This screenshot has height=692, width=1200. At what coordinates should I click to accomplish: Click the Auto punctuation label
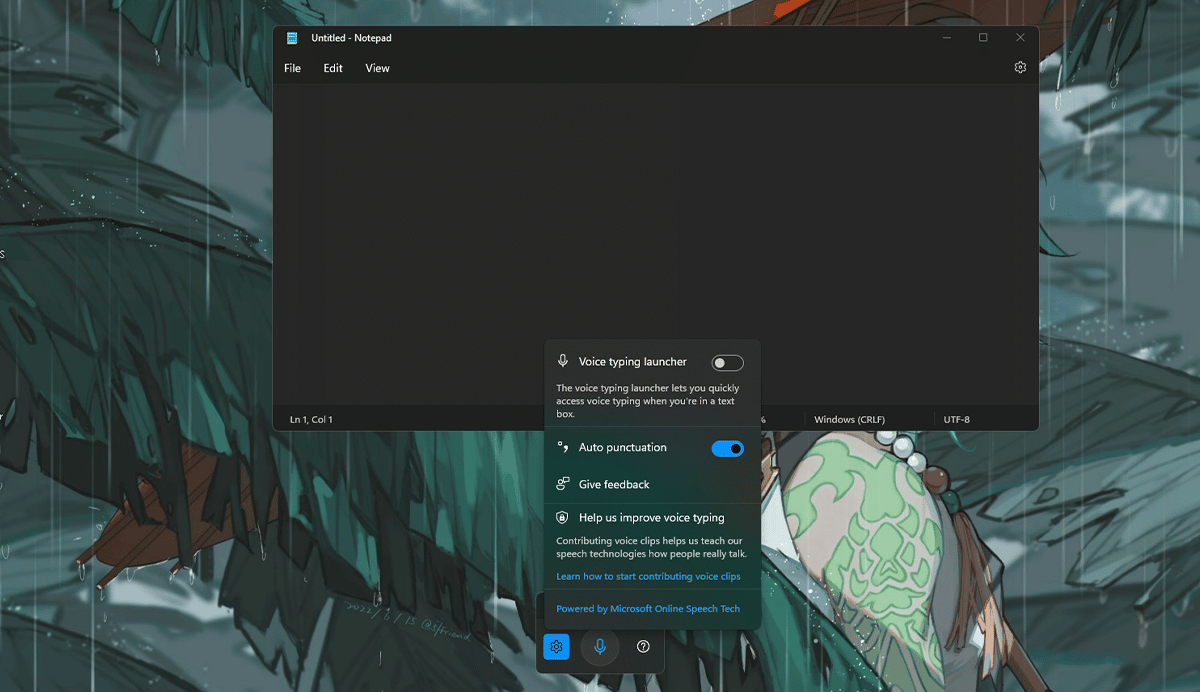point(622,447)
